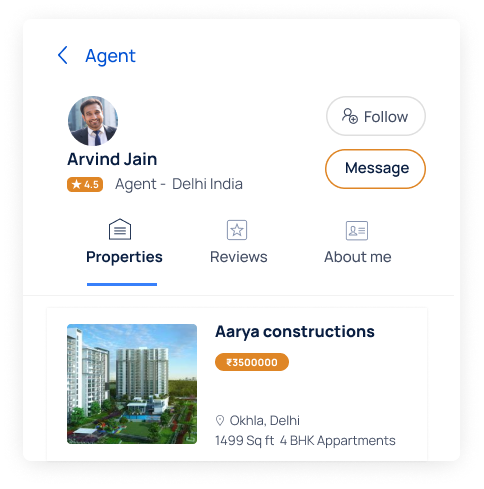Click the star icon above Reviews

click(x=237, y=230)
